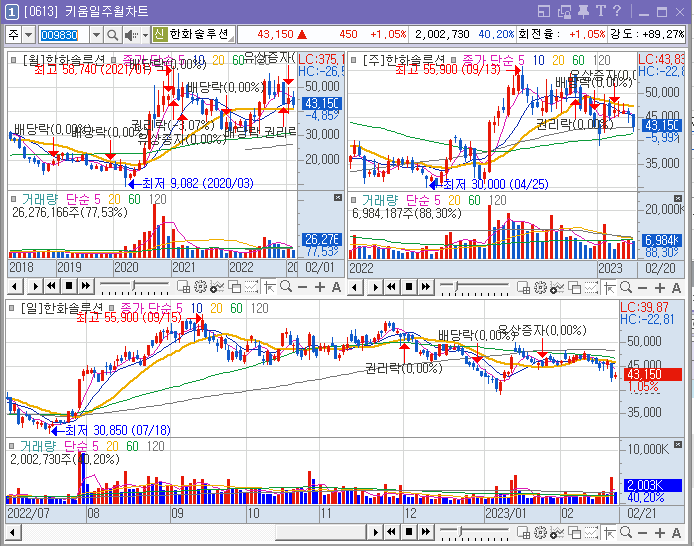Step monthly chart forward with the play arrow
This screenshot has height=546, width=694.
(x=35, y=286)
